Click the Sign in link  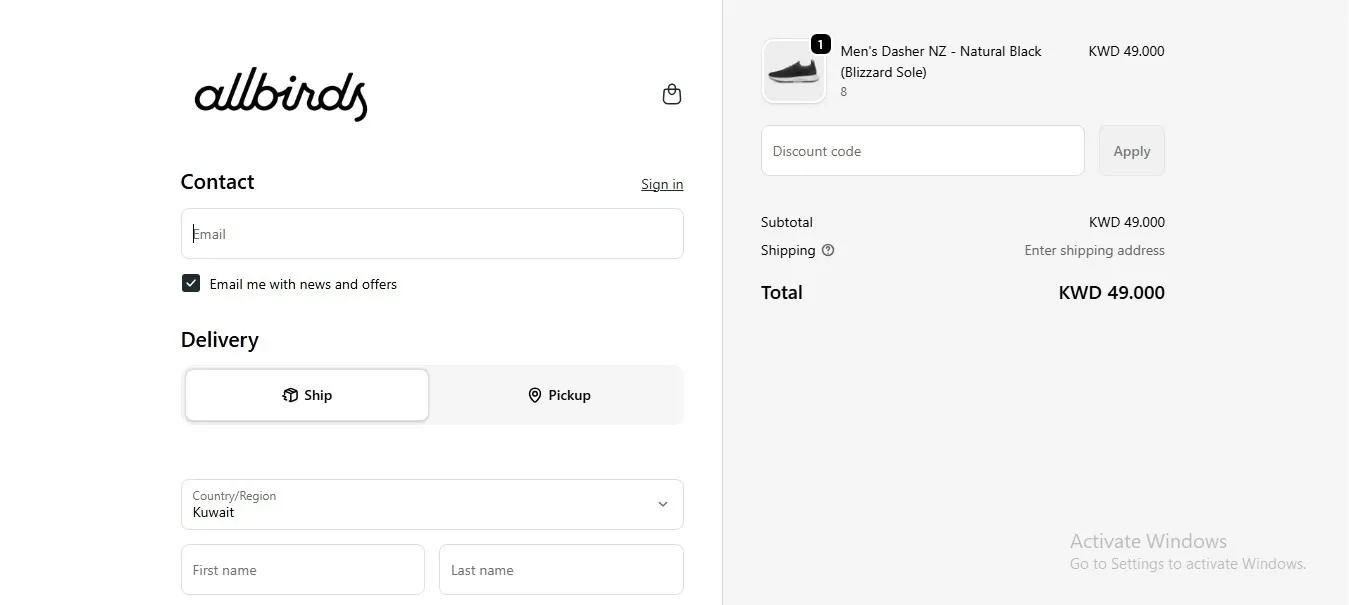pyautogui.click(x=662, y=184)
